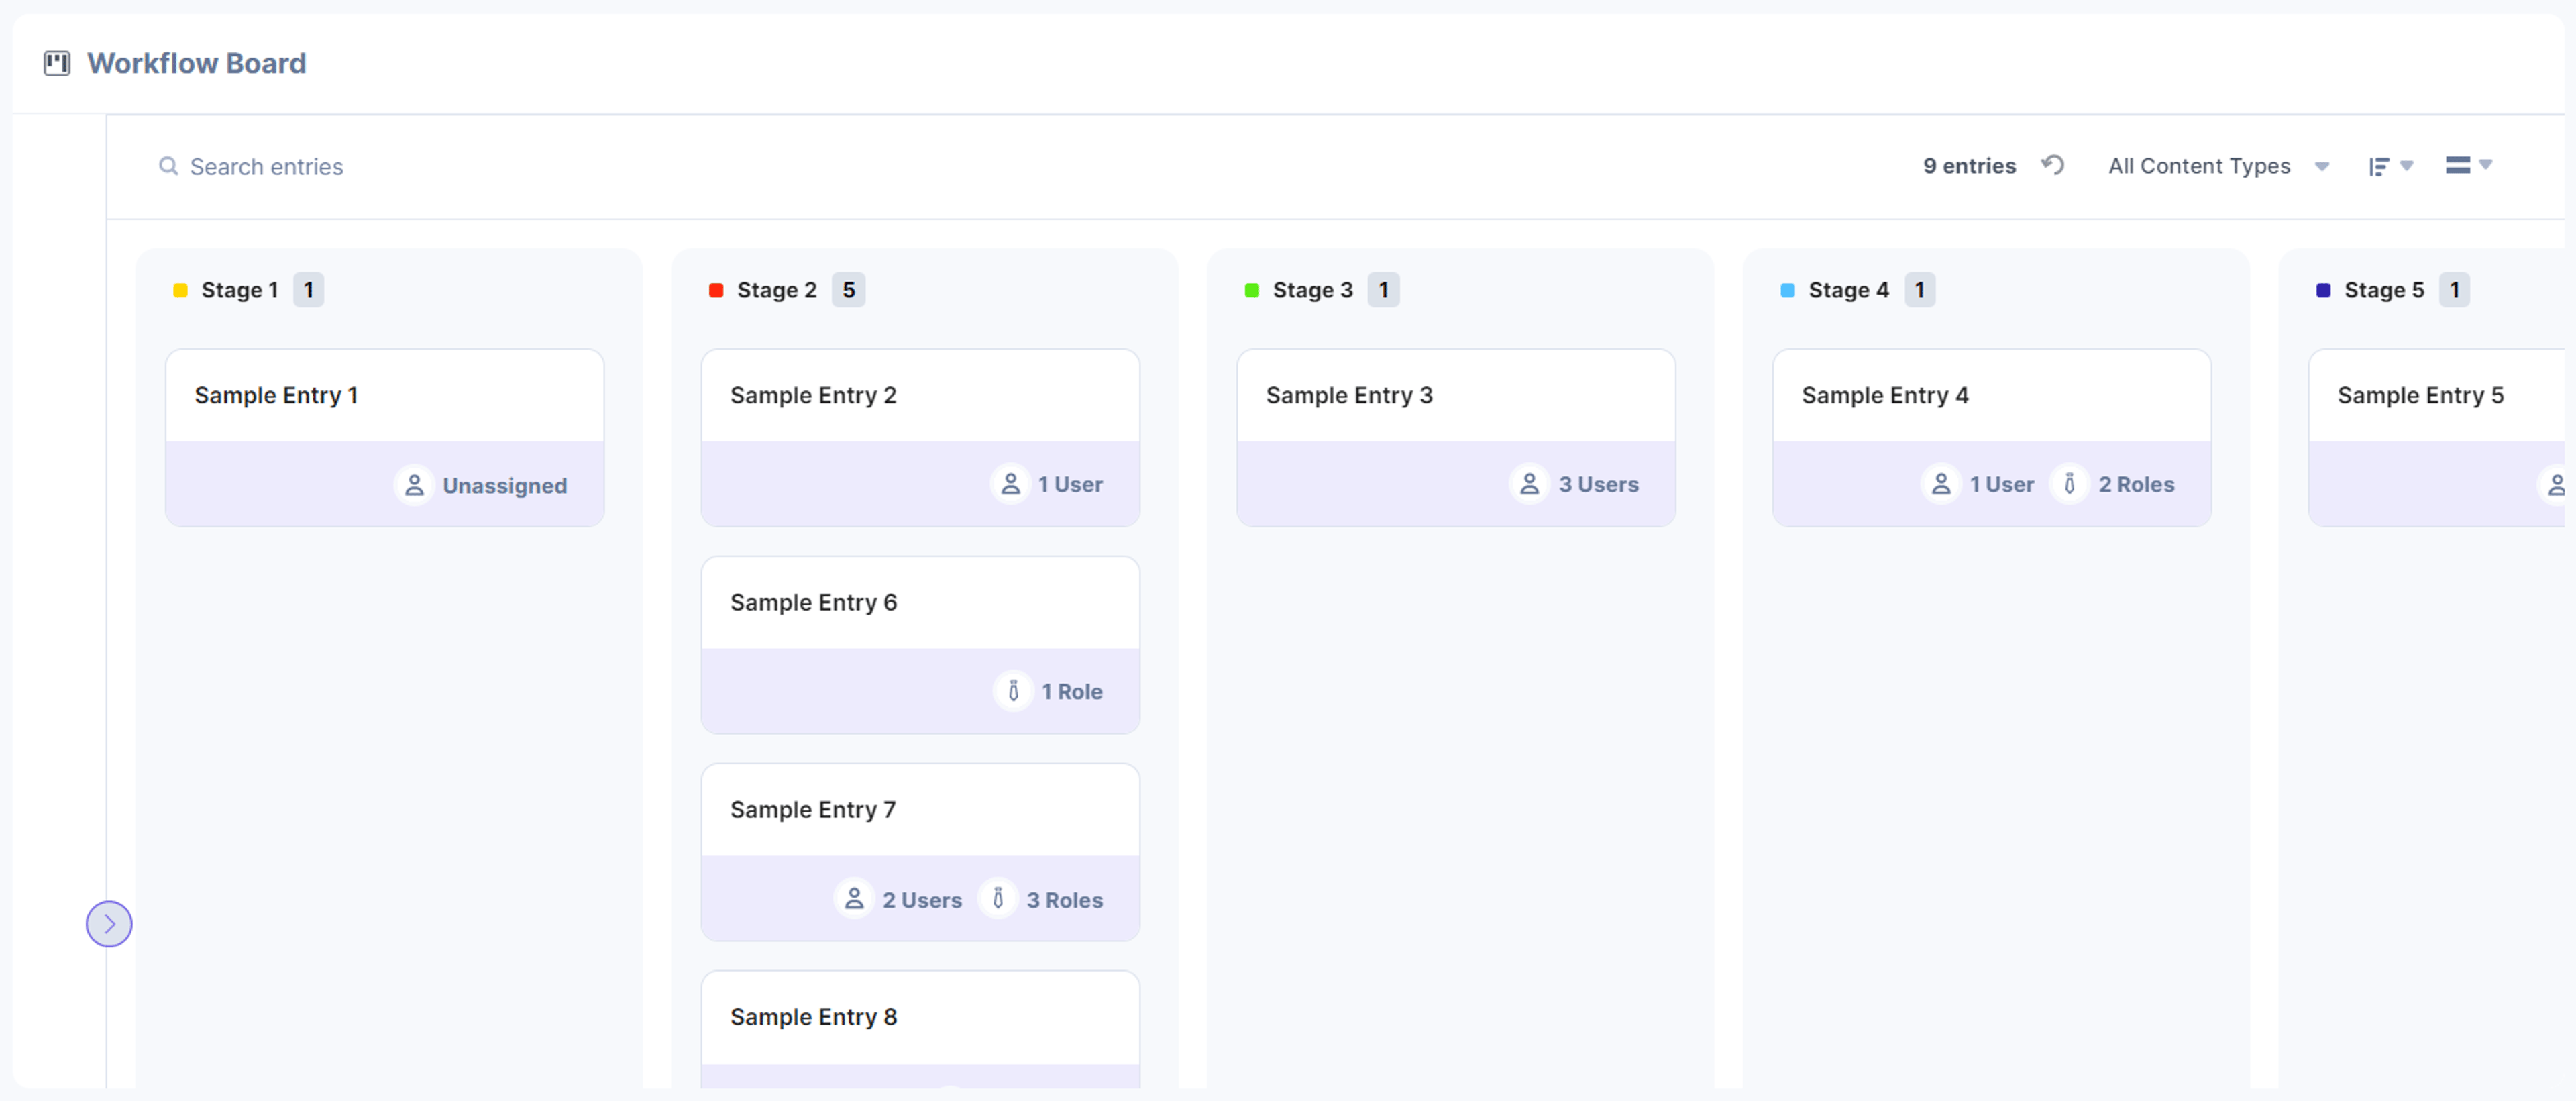
Task: Click the 2 Users label on Sample Entry 7
Action: 921,900
